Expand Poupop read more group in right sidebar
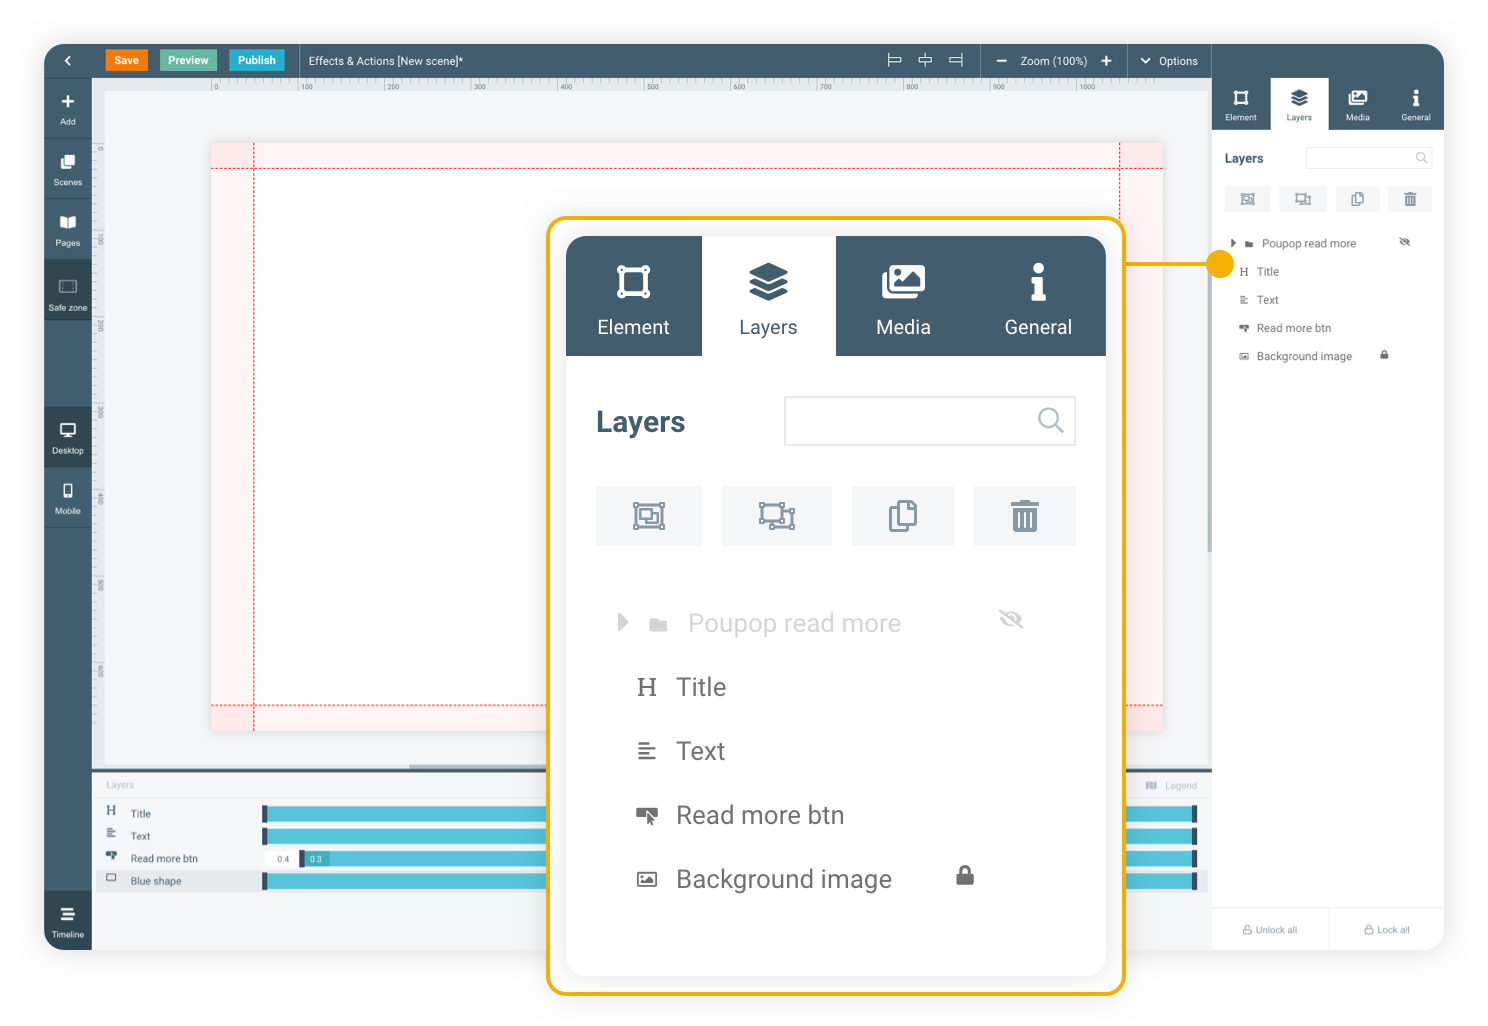 (x=1233, y=243)
